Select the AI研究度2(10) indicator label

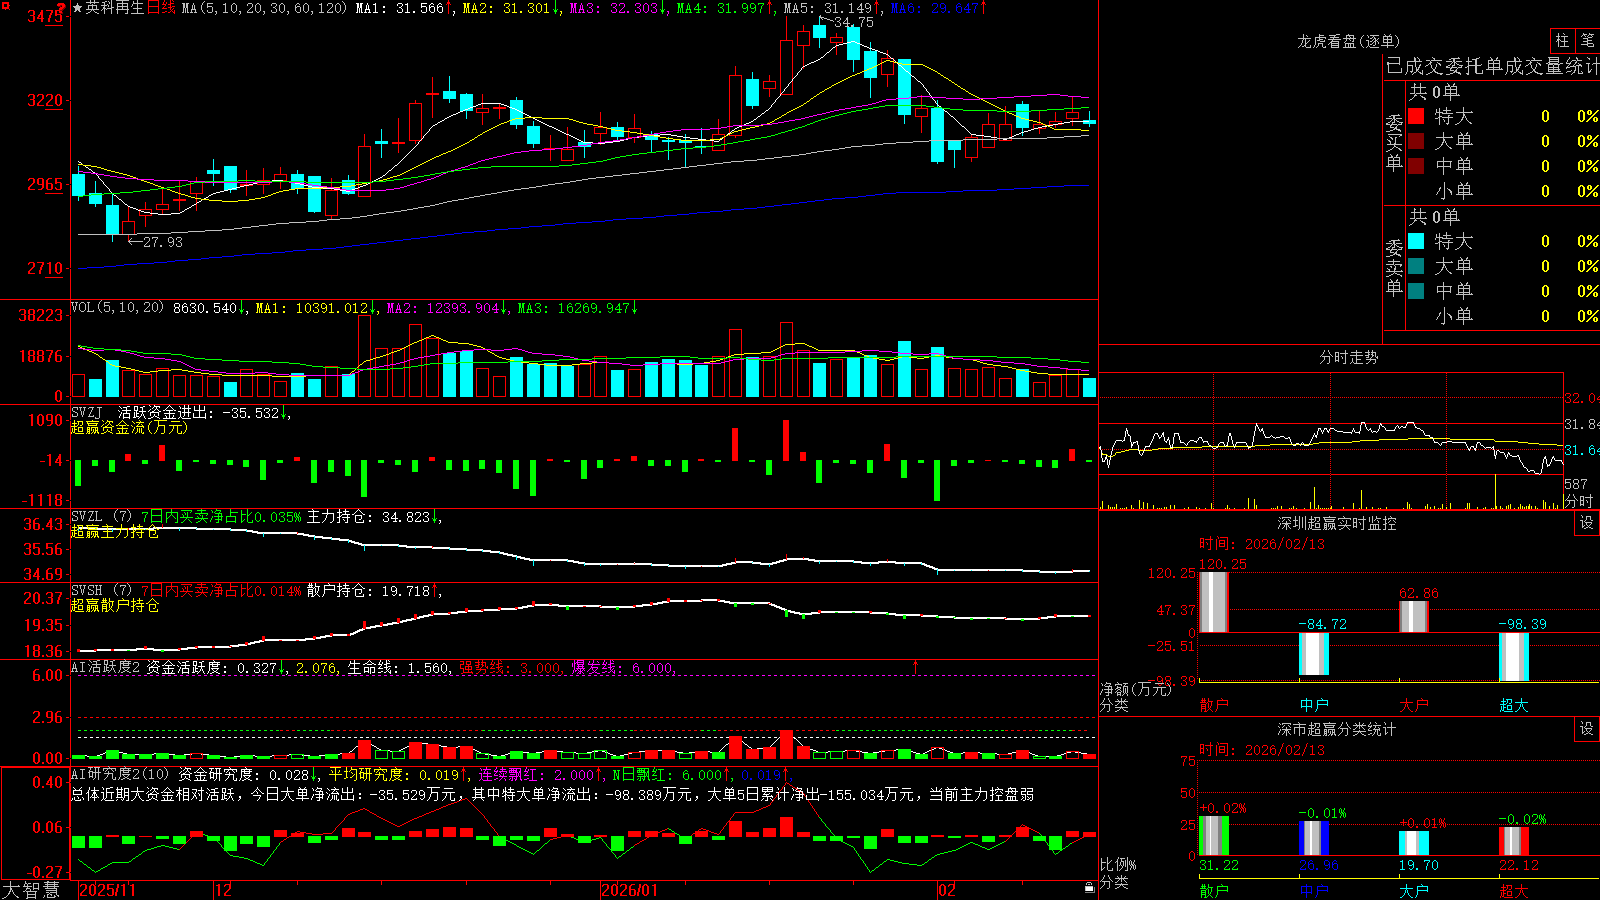(x=121, y=774)
